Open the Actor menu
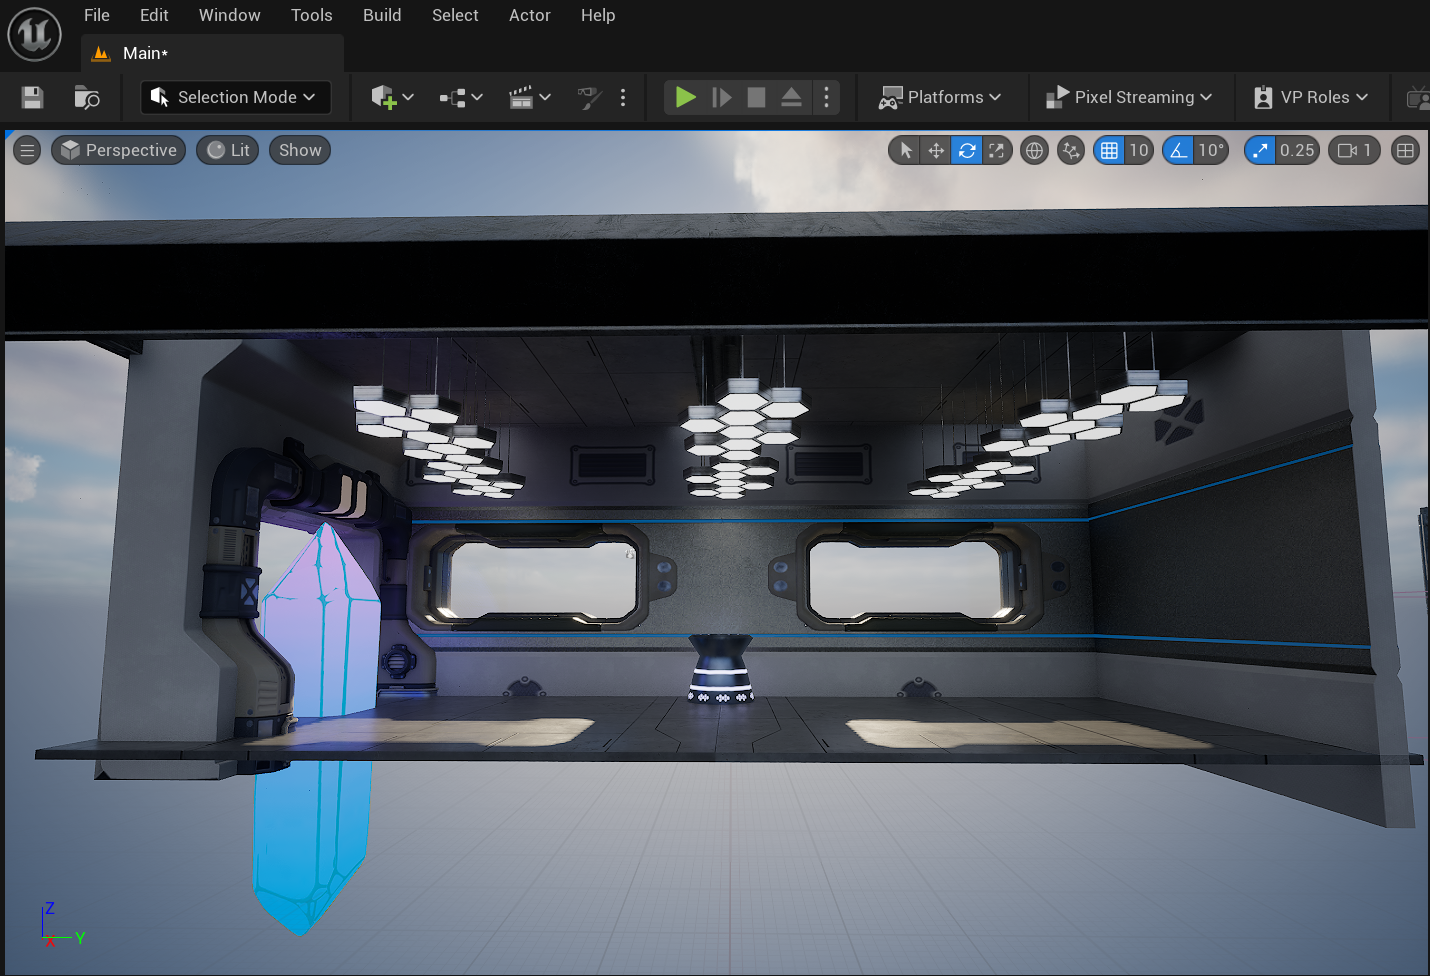 tap(530, 15)
